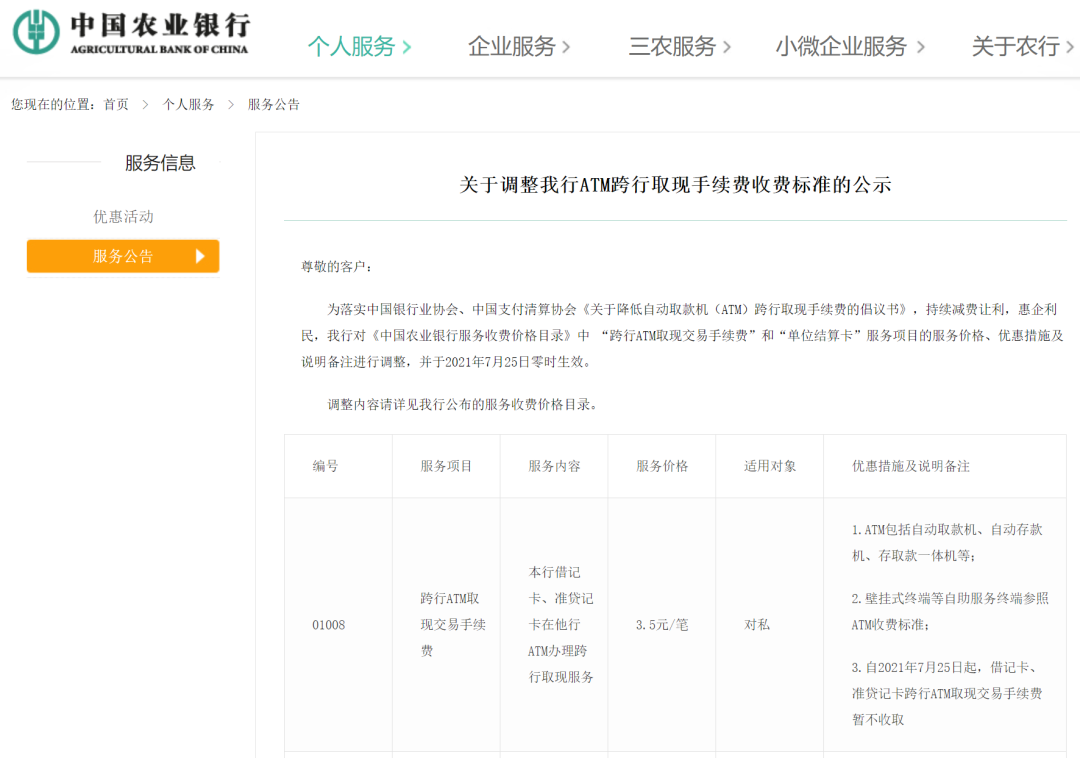Image resolution: width=1080 pixels, height=758 pixels.
Task: Open the 关于农行 menu
Action: pos(1016,46)
